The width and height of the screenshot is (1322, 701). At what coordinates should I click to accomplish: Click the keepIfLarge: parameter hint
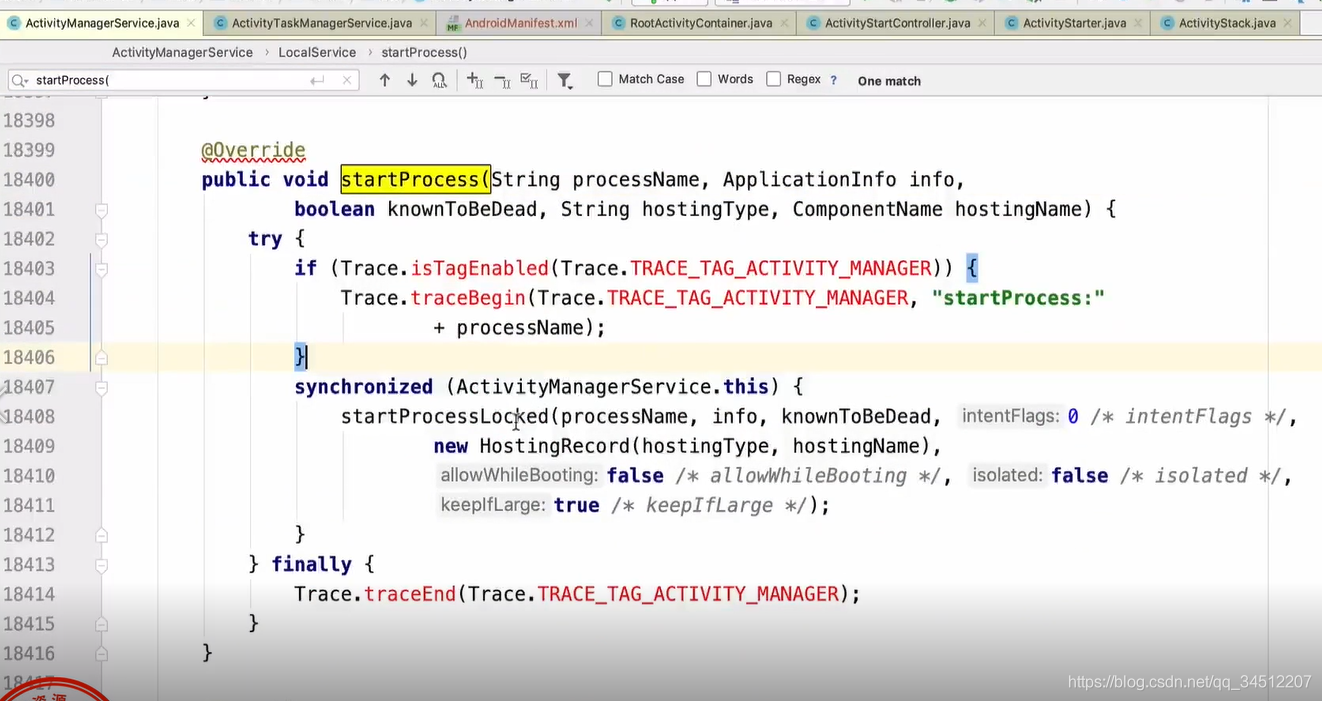491,505
